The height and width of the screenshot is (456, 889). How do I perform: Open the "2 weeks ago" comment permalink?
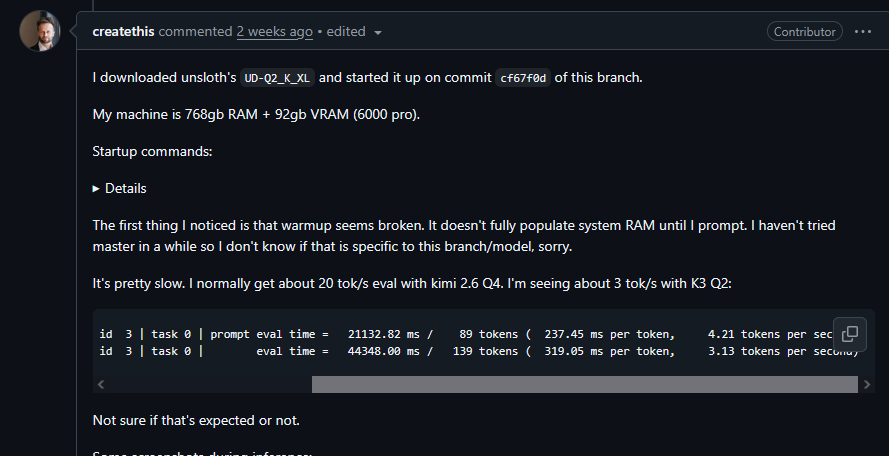[274, 32]
